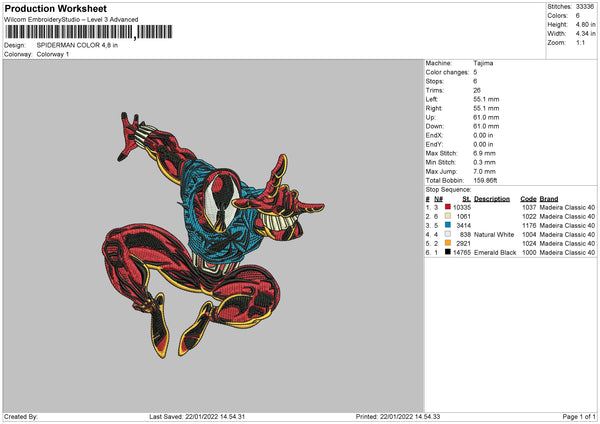Click the 'EndX:' label
600x424 pixels.
point(434,135)
